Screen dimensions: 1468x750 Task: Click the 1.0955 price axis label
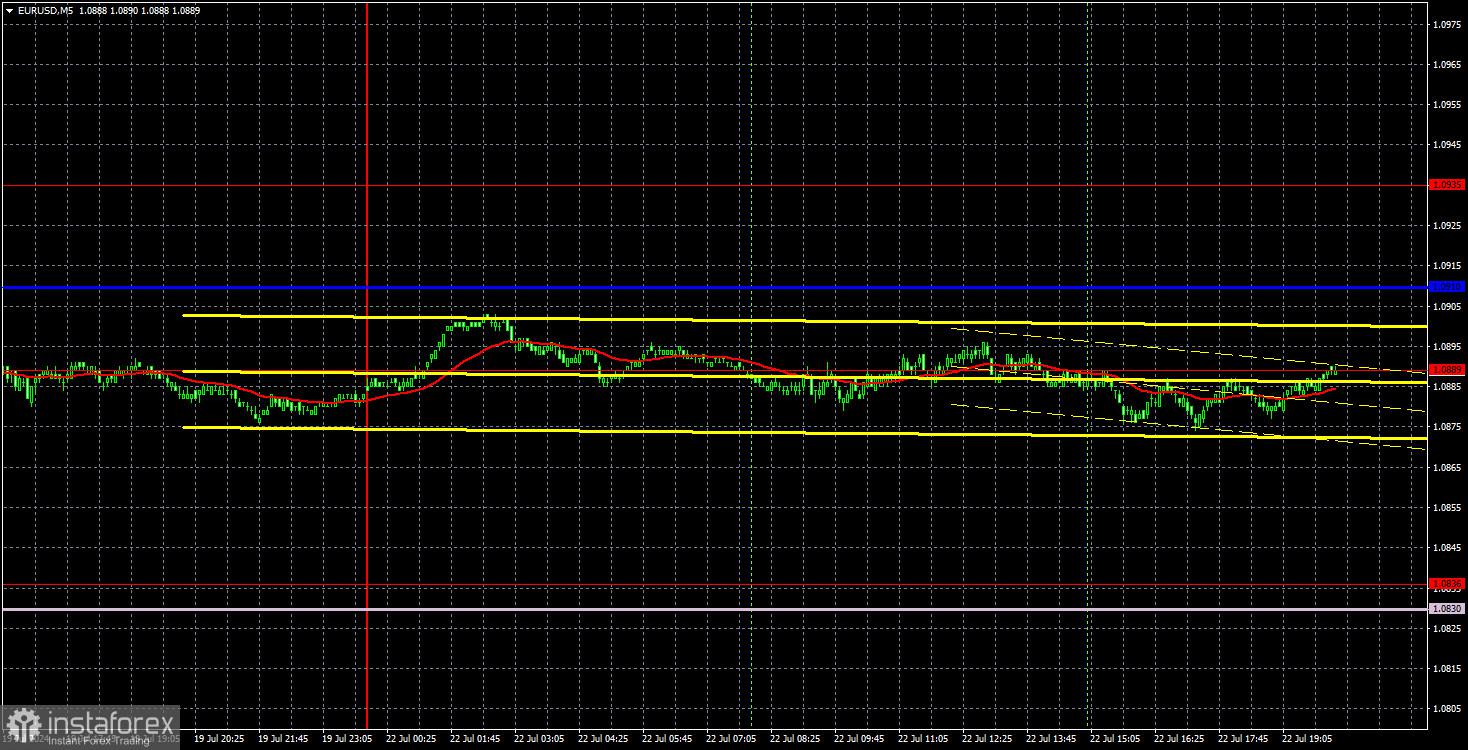click(x=1447, y=104)
